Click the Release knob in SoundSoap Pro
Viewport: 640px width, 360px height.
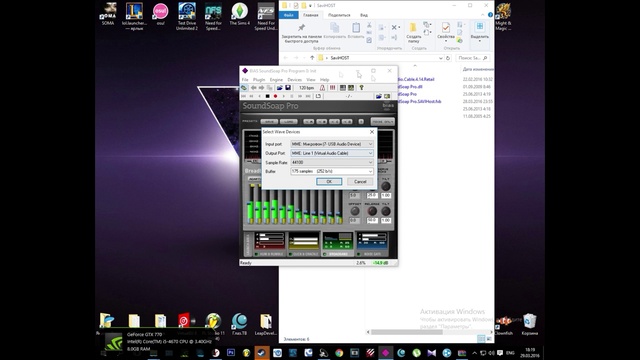pyautogui.click(x=372, y=211)
